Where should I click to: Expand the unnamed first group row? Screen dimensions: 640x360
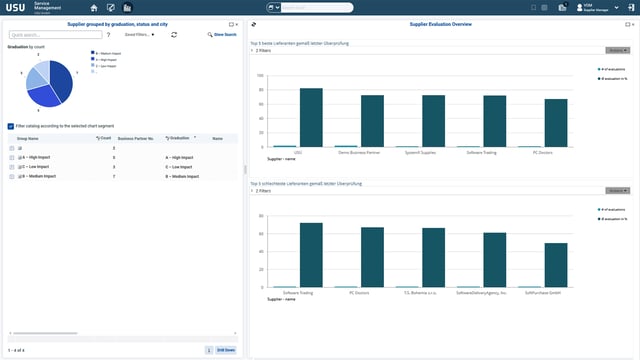[20, 149]
